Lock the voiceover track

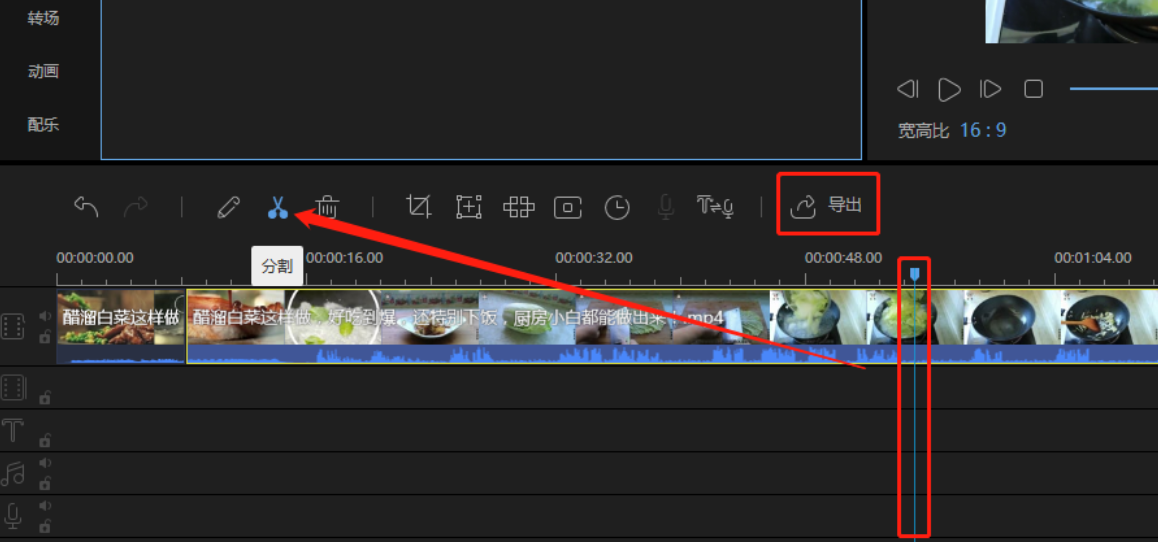[x=45, y=526]
